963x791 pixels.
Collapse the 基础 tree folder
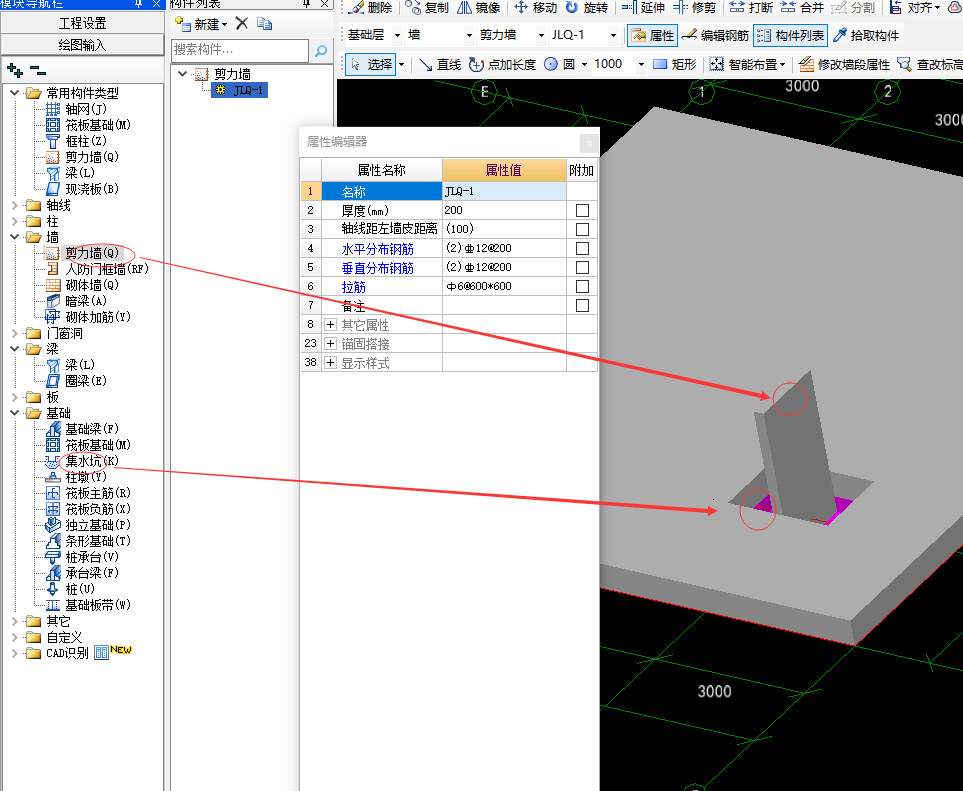coord(15,413)
